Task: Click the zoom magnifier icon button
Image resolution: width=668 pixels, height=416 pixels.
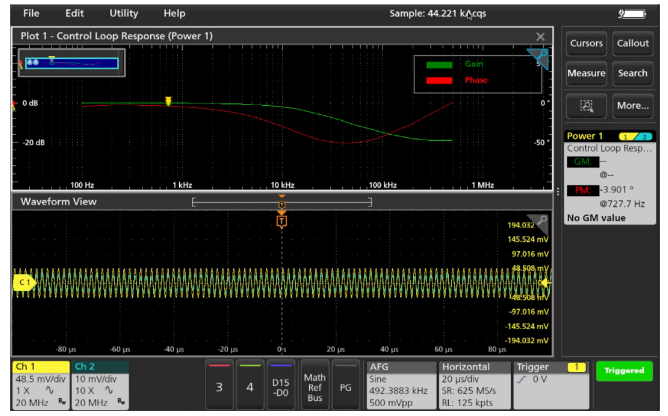Action: [x=586, y=106]
